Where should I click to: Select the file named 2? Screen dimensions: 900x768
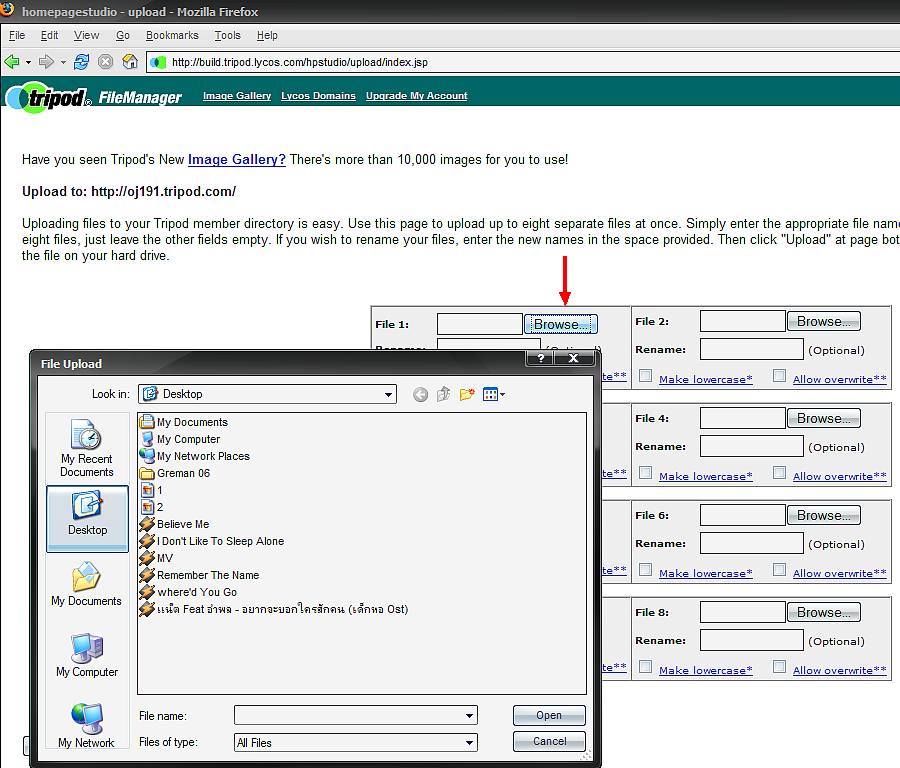click(x=152, y=507)
